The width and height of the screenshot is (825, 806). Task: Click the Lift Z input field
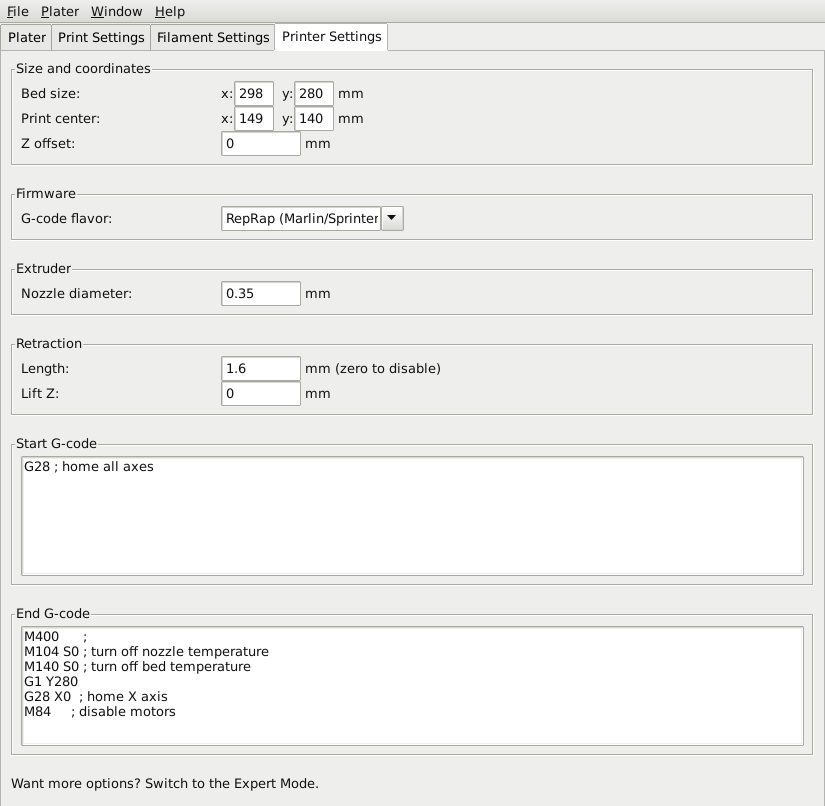[261, 394]
